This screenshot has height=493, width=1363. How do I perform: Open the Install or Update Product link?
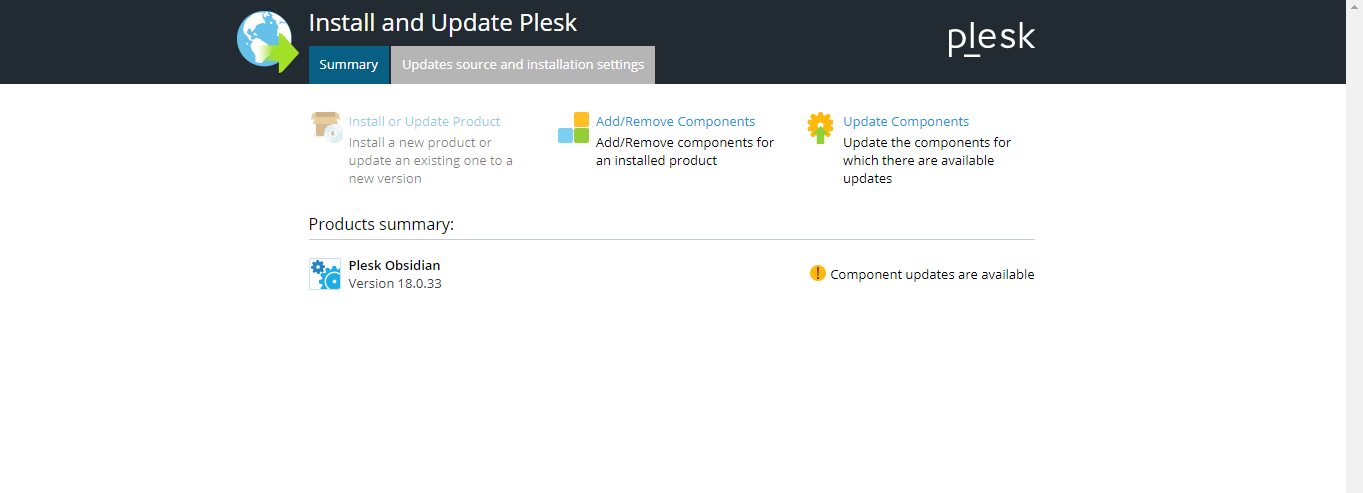[x=424, y=121]
